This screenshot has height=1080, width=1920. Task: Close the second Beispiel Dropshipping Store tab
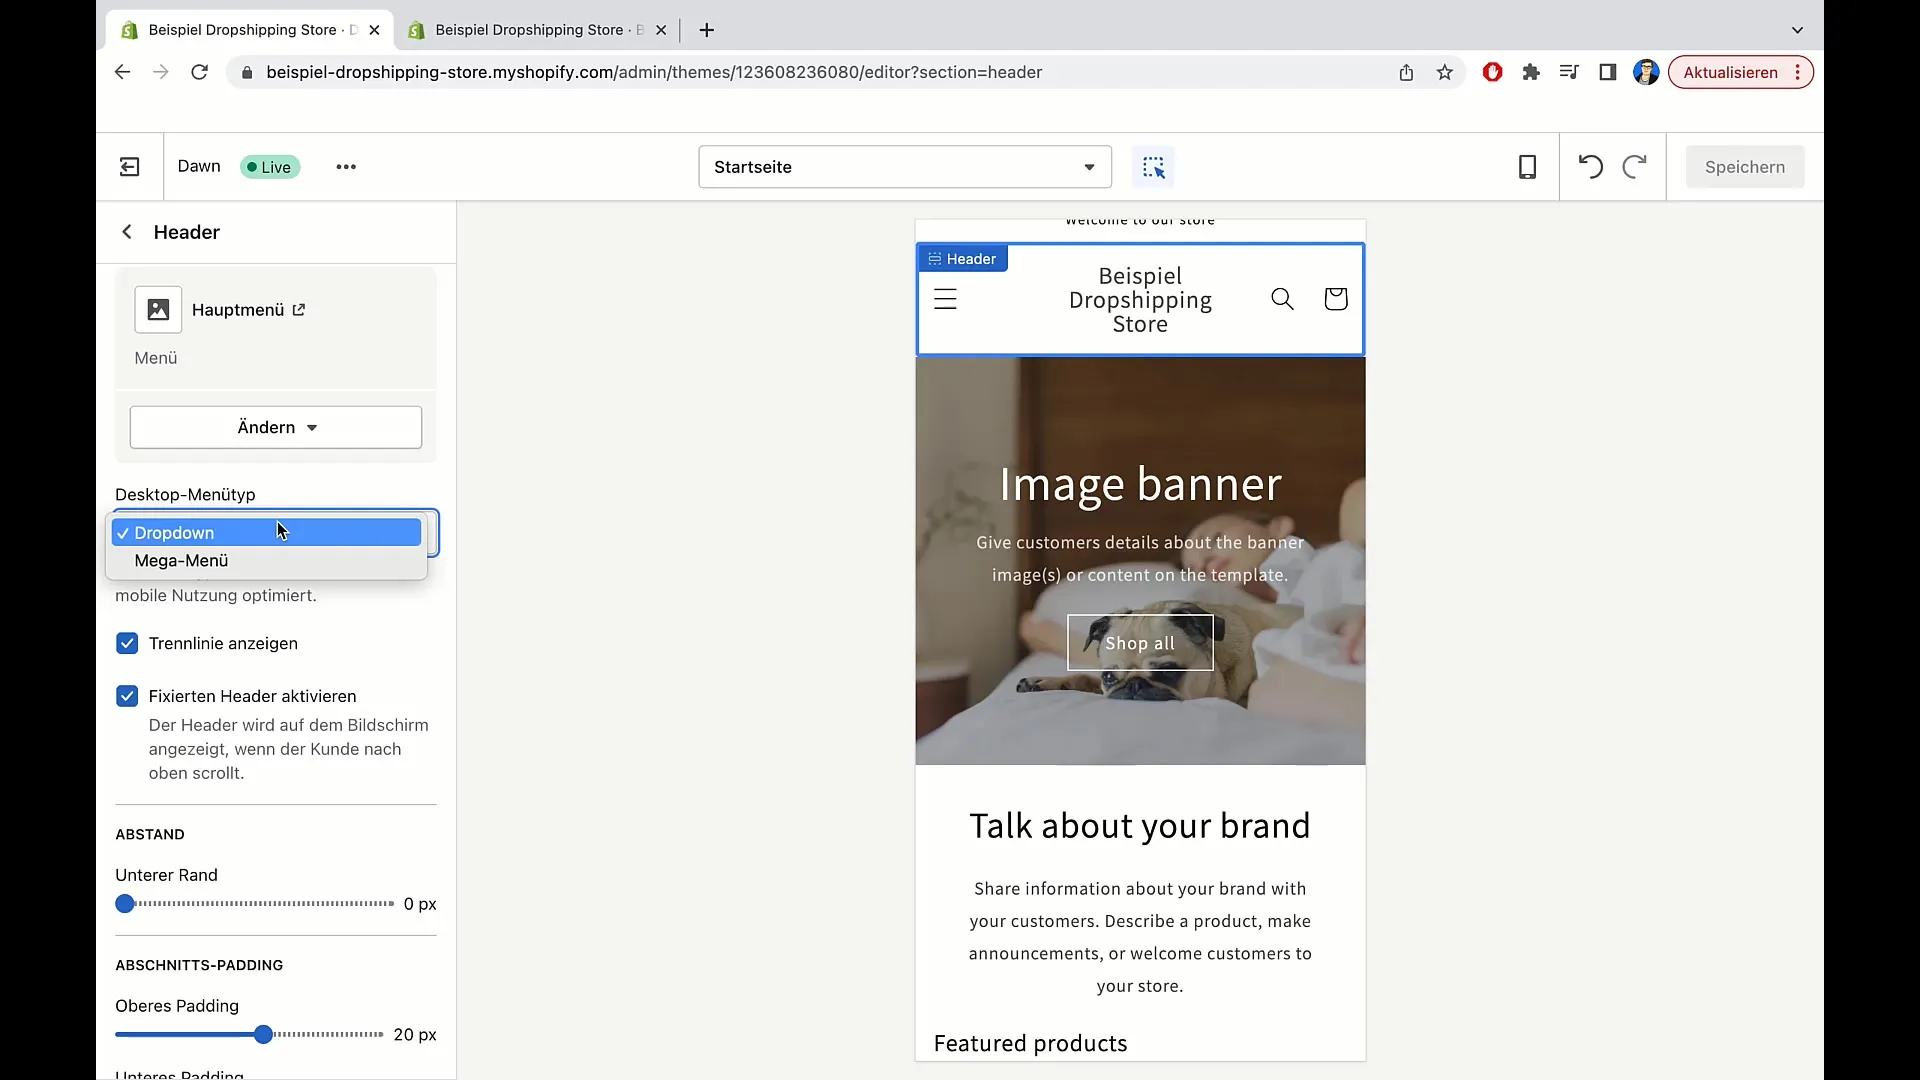[661, 30]
